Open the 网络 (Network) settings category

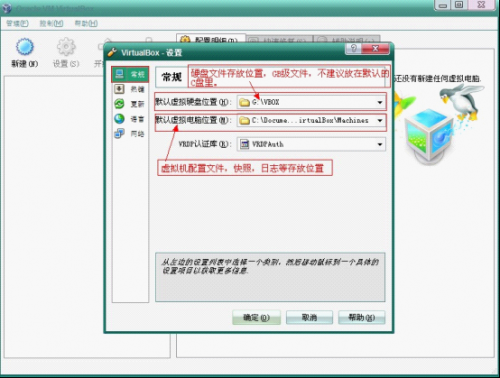pyautogui.click(x=130, y=134)
